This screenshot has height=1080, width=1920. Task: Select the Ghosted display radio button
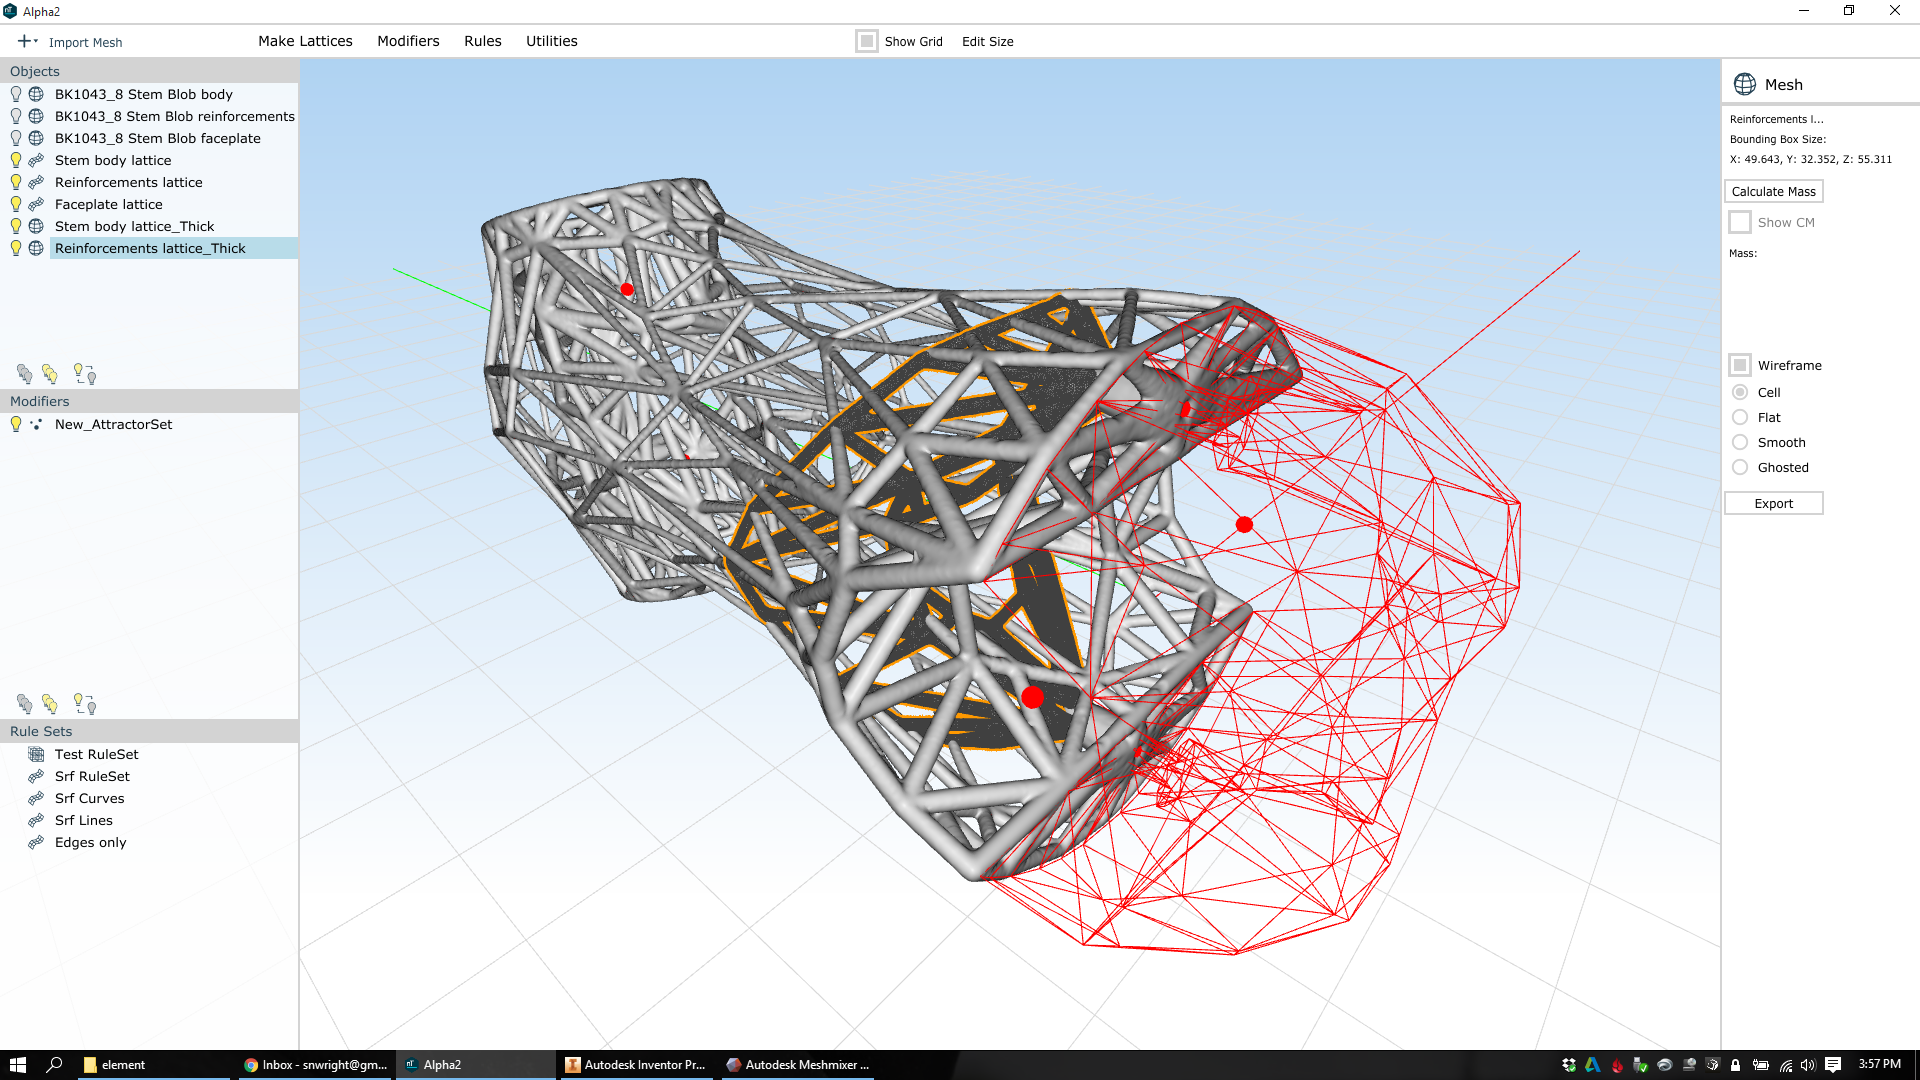click(1740, 467)
